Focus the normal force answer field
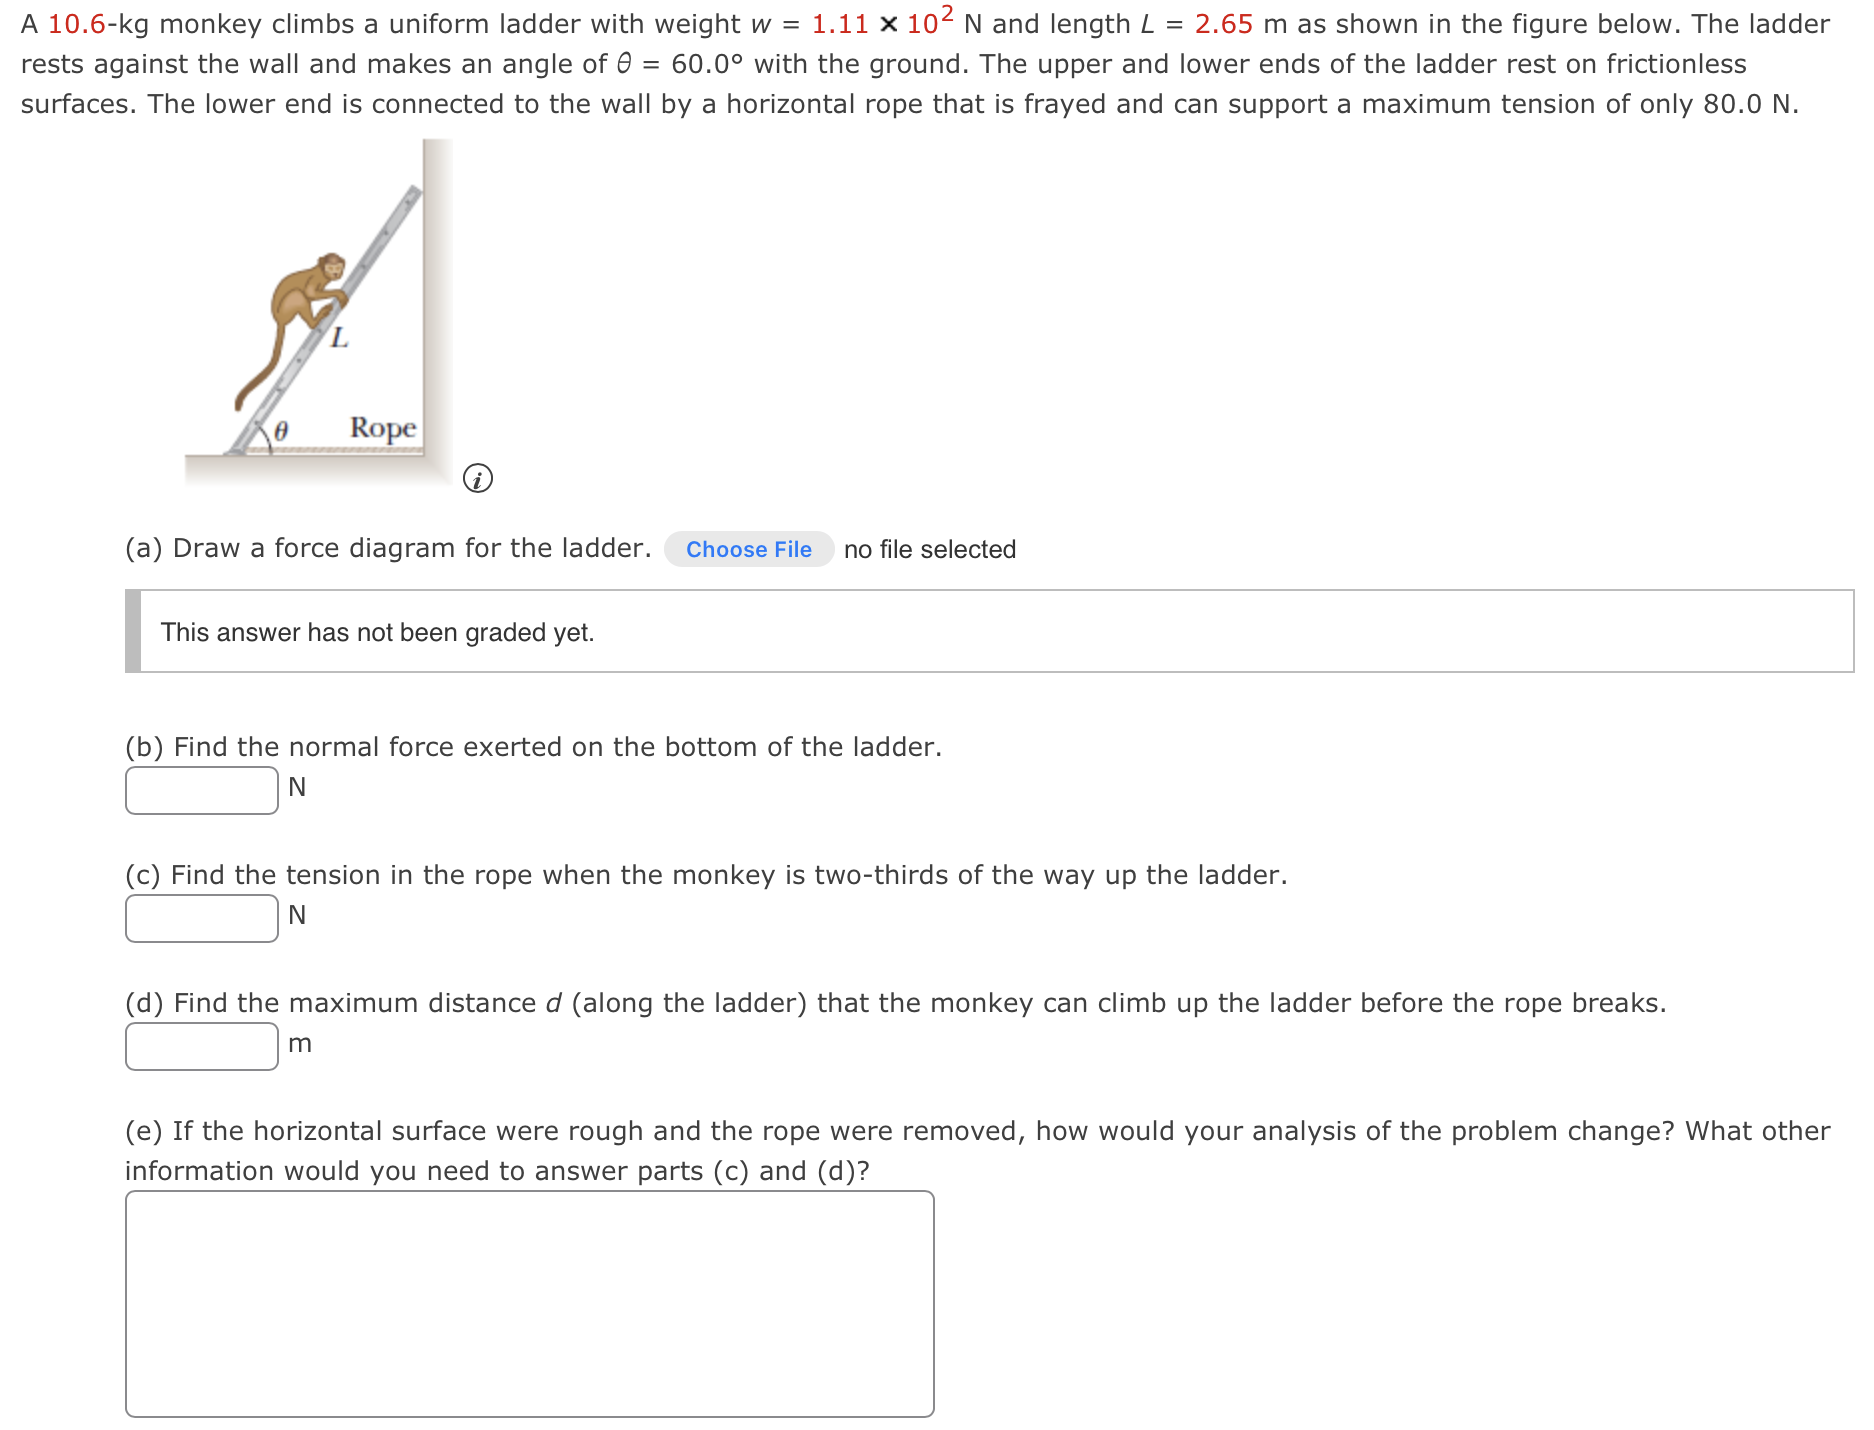 pos(202,790)
